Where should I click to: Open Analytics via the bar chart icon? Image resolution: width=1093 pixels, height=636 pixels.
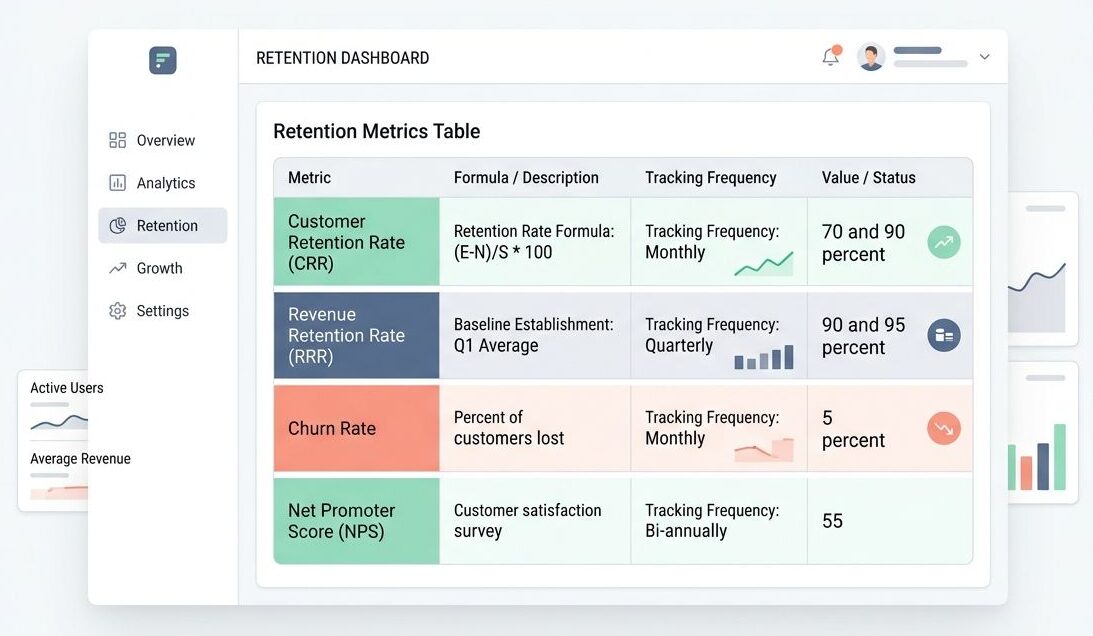coord(115,183)
